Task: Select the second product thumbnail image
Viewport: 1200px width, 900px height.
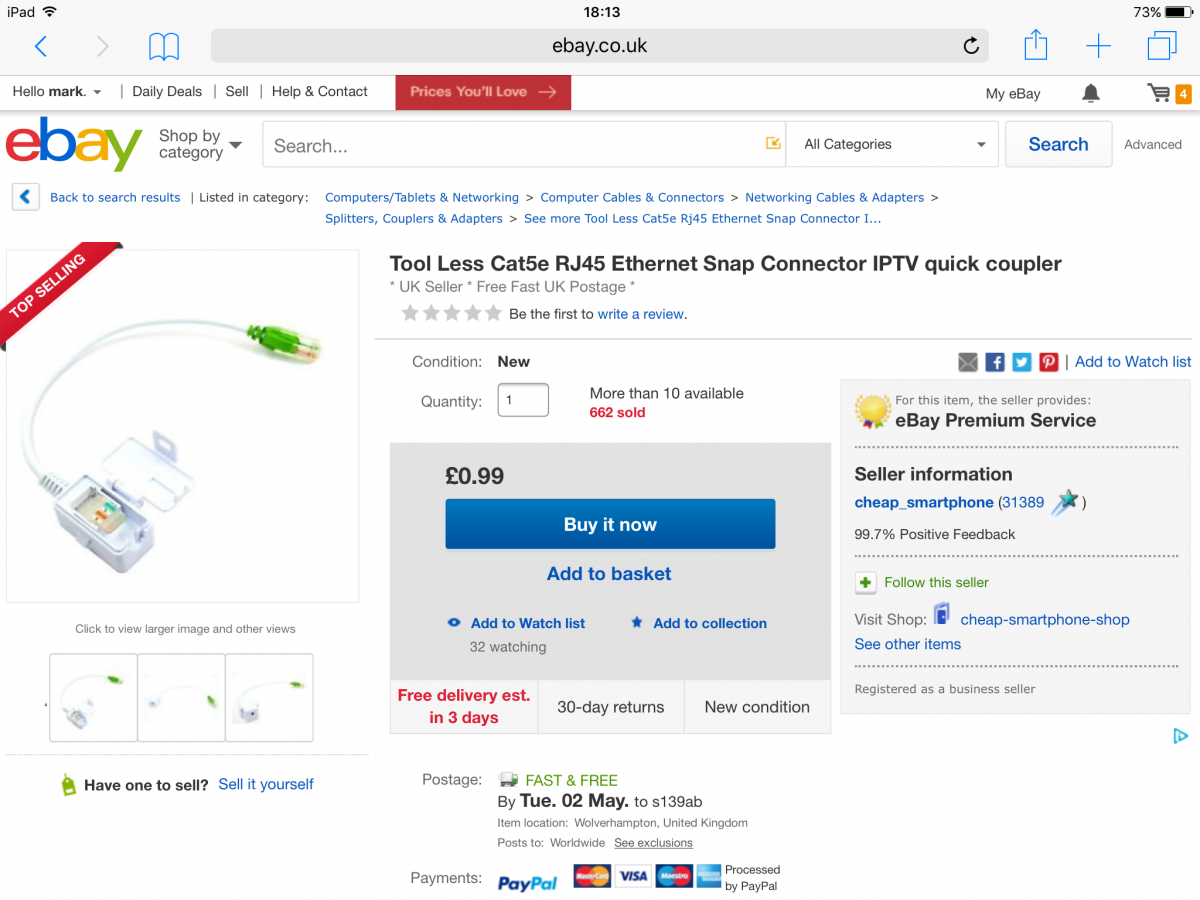Action: [x=181, y=697]
